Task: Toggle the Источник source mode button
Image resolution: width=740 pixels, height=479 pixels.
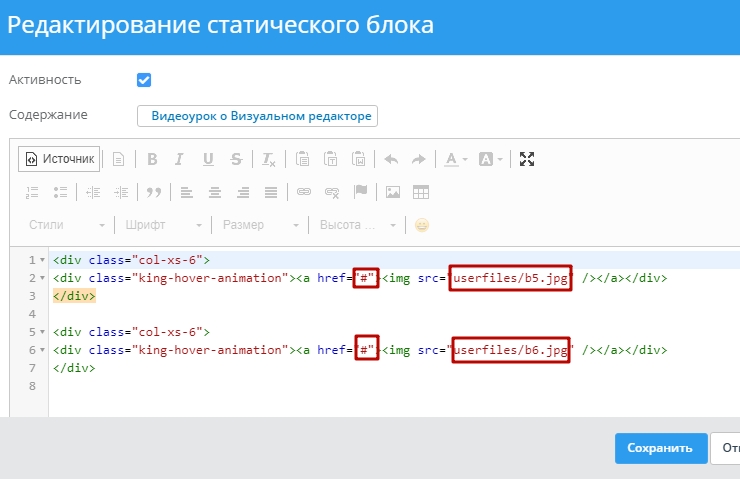Action: click(x=58, y=159)
